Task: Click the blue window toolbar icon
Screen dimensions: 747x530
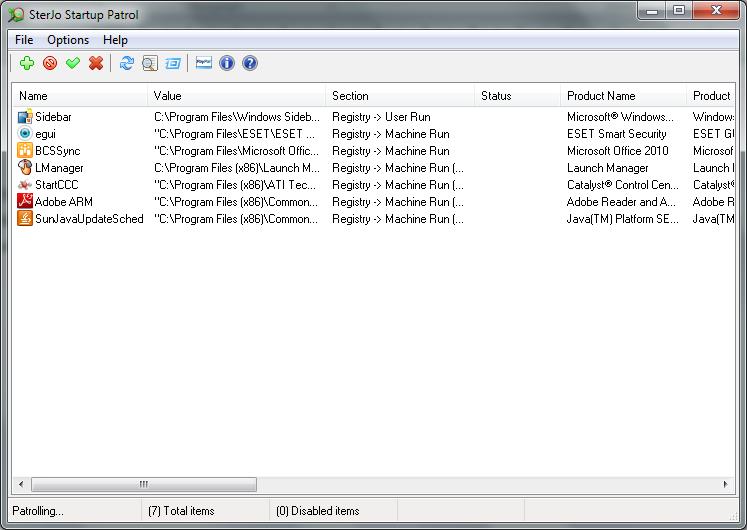Action: pos(172,63)
